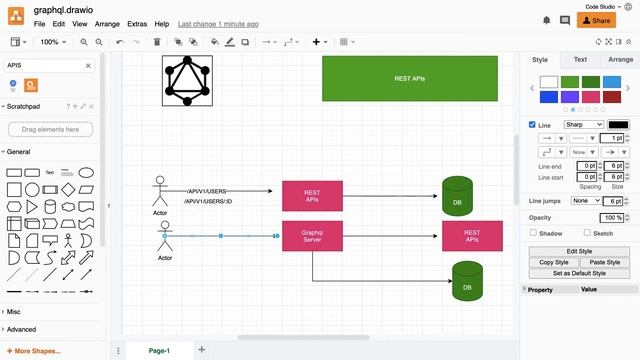The image size is (640, 360).
Task: Enable the Sketch checkbox
Action: [x=587, y=233]
